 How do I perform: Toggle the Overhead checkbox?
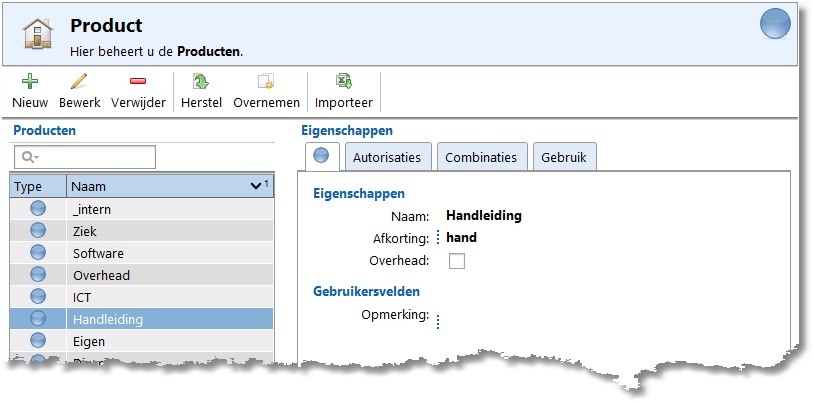pyautogui.click(x=457, y=261)
